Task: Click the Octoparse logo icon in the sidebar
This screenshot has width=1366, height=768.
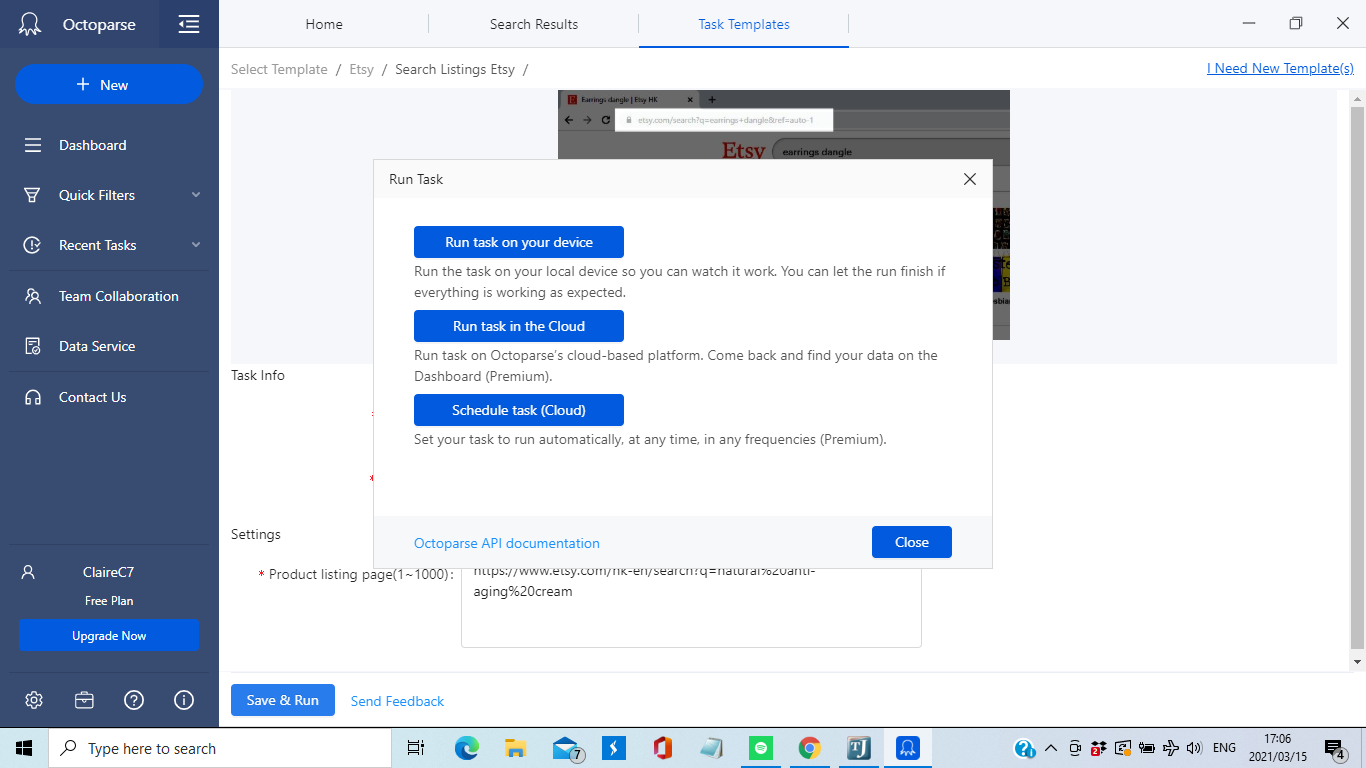Action: click(30, 24)
